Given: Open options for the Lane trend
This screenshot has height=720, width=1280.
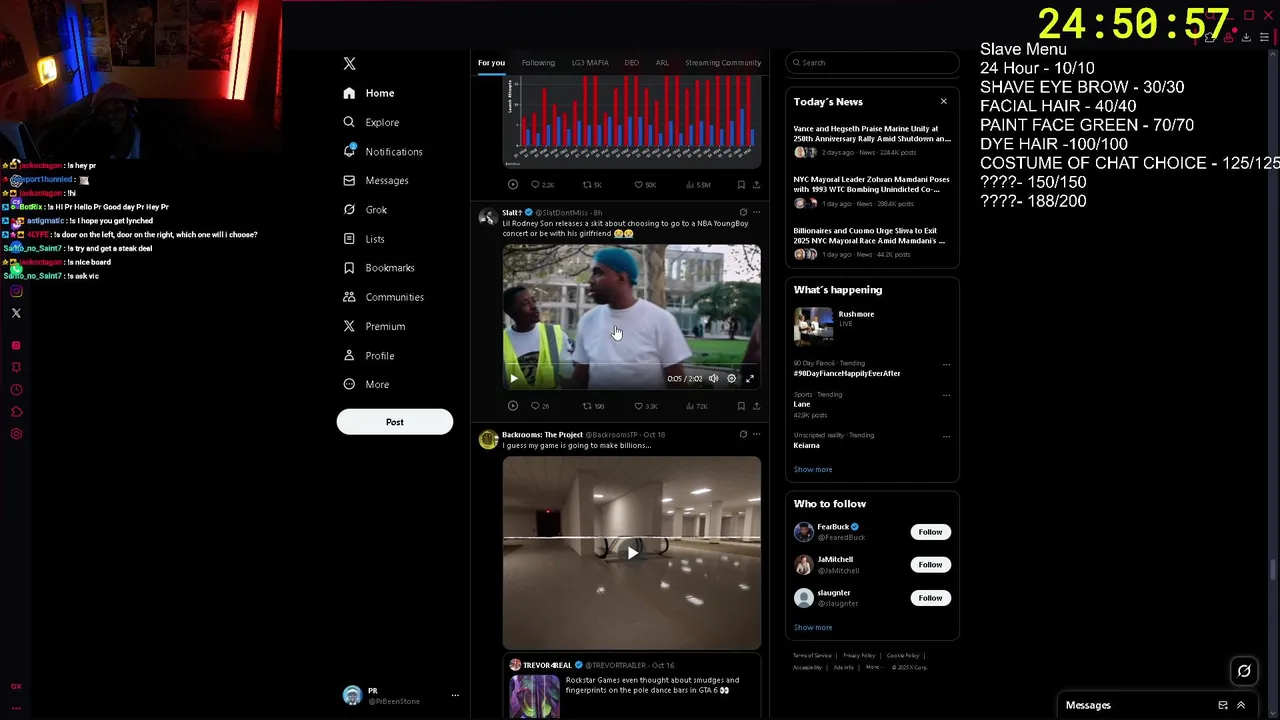Looking at the screenshot, I should (x=946, y=395).
